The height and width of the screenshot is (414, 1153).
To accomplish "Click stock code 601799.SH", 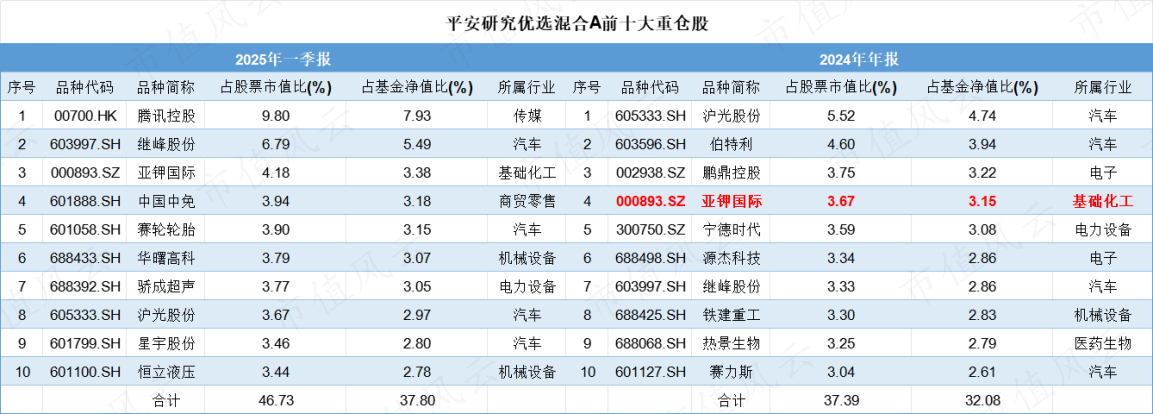I will pos(85,343).
